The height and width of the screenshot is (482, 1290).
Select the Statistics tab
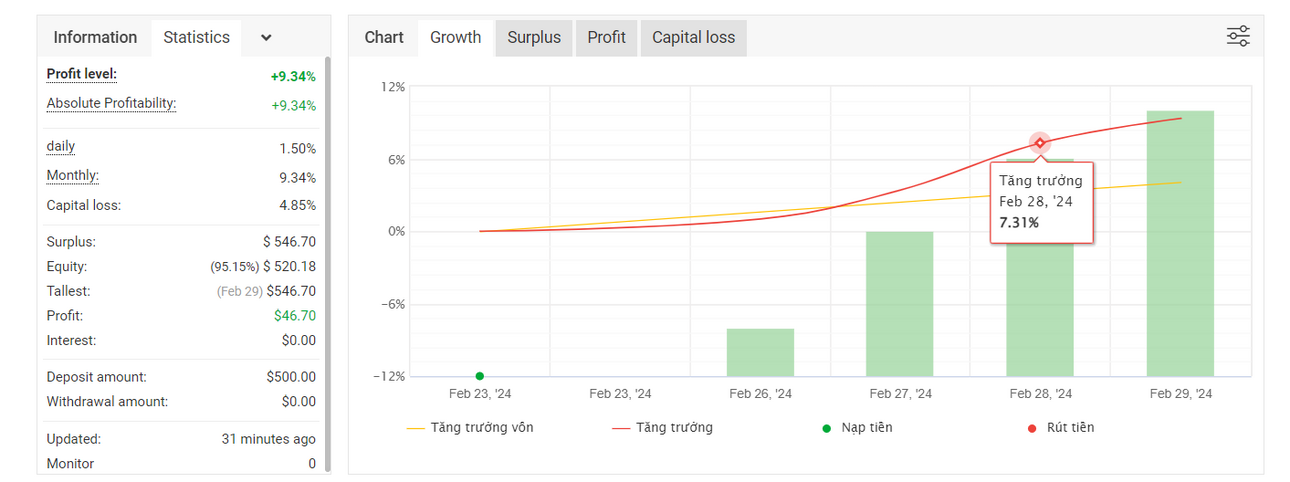coord(196,37)
